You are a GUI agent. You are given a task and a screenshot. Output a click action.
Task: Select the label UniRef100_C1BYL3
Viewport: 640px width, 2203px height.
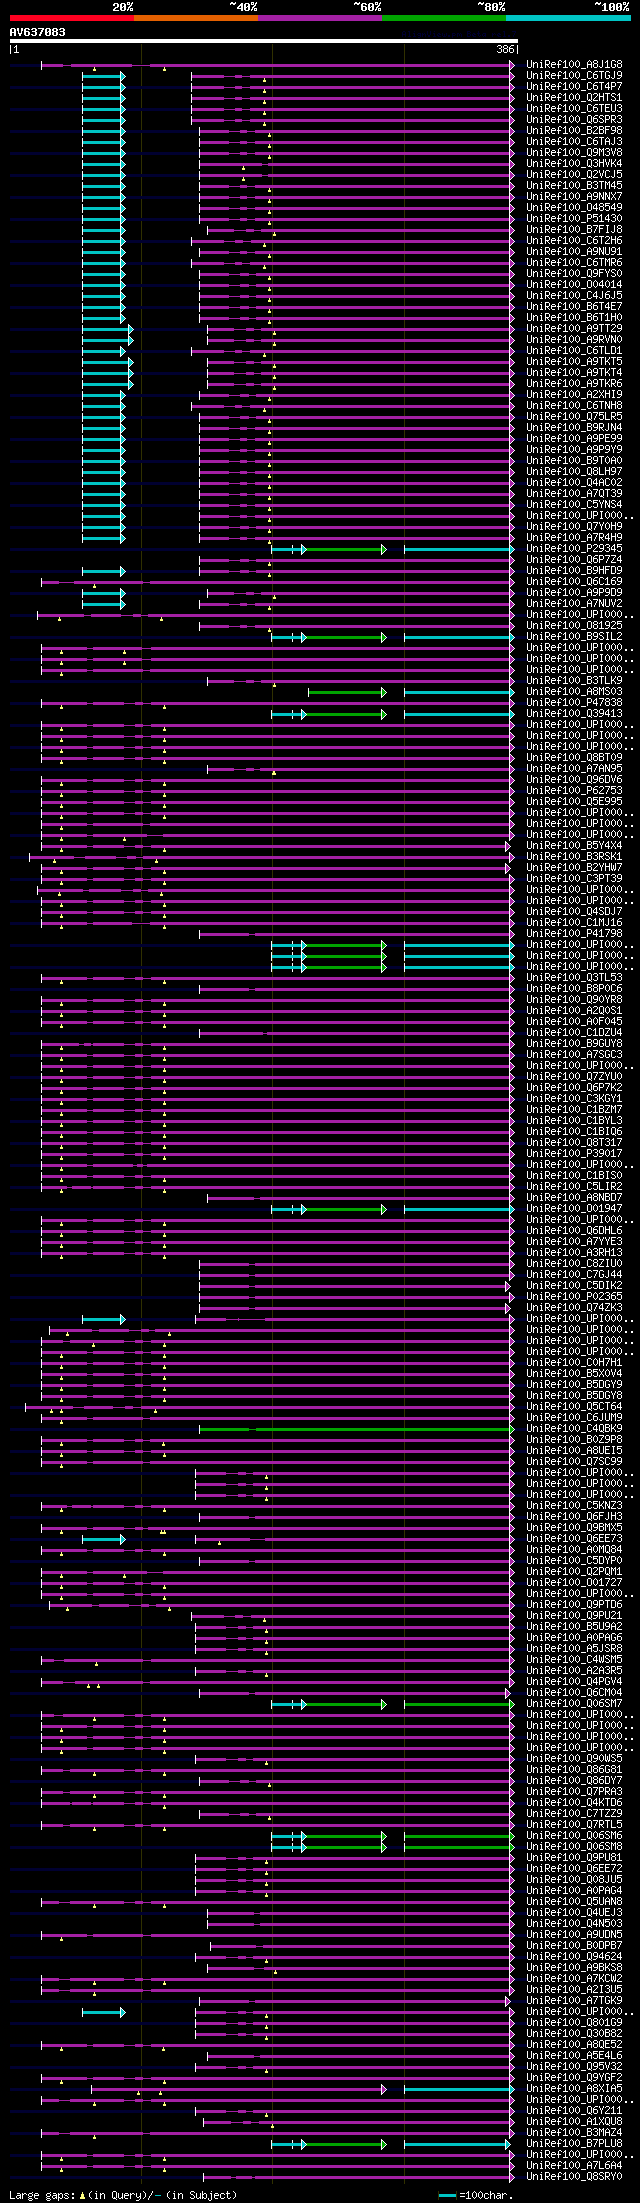tap(574, 1120)
